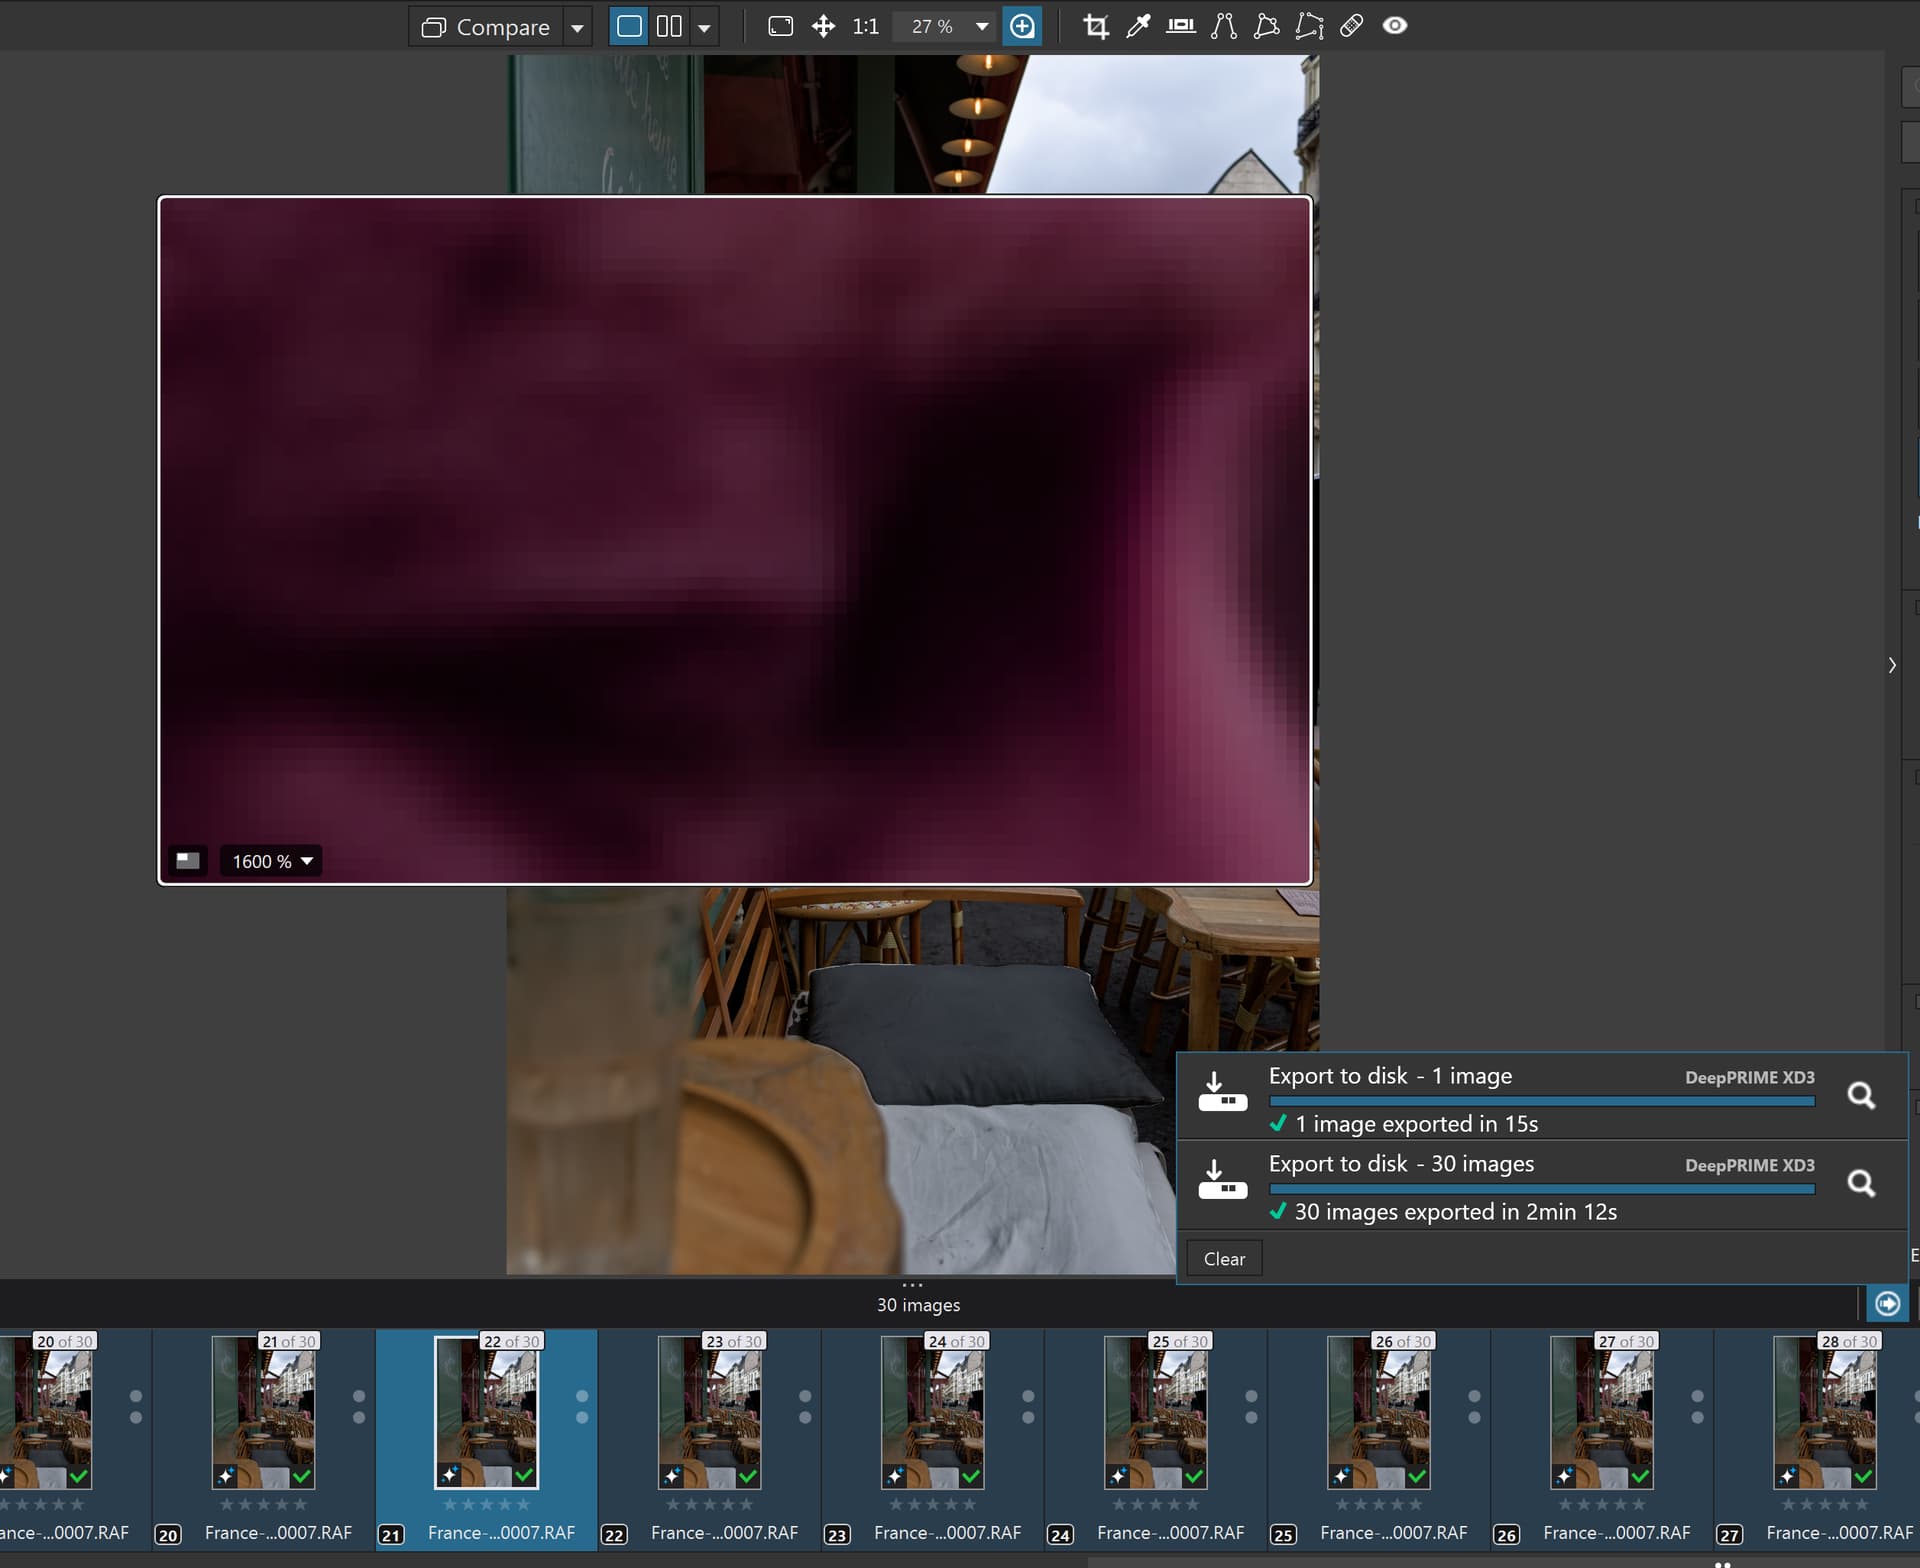Image resolution: width=1920 pixels, height=1568 pixels.
Task: Toggle local adjustments eye visibility
Action: 1395,27
